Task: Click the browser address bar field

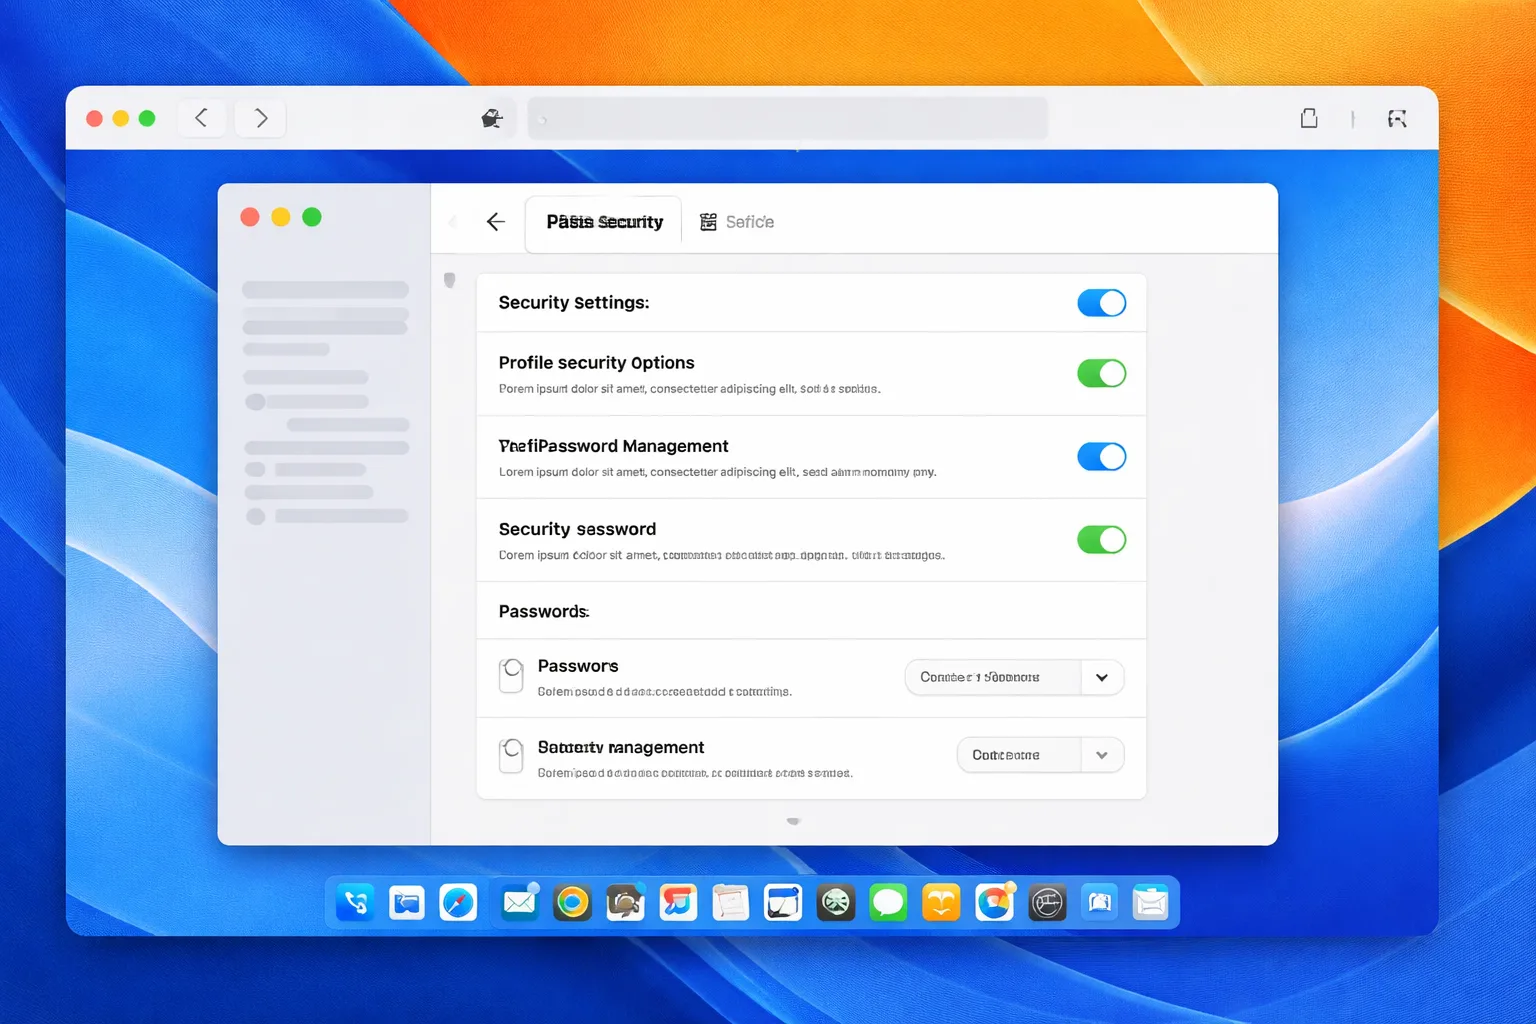Action: click(x=788, y=119)
